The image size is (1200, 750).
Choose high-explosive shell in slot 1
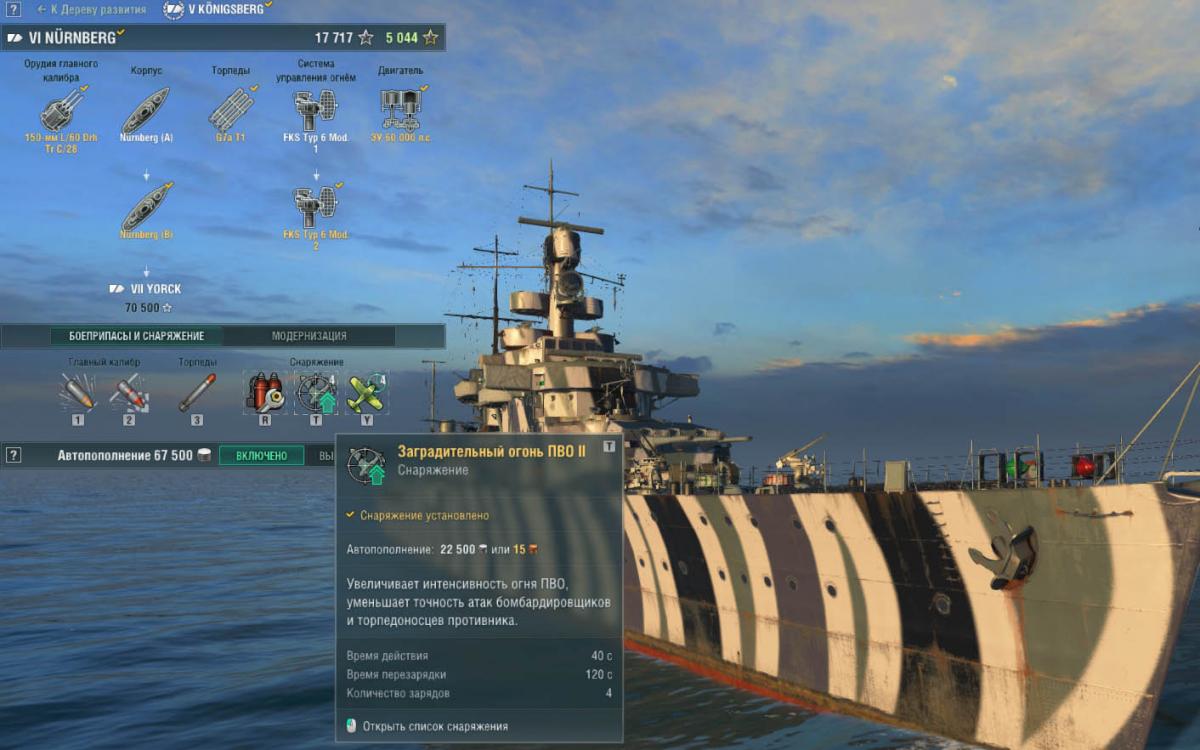(77, 392)
